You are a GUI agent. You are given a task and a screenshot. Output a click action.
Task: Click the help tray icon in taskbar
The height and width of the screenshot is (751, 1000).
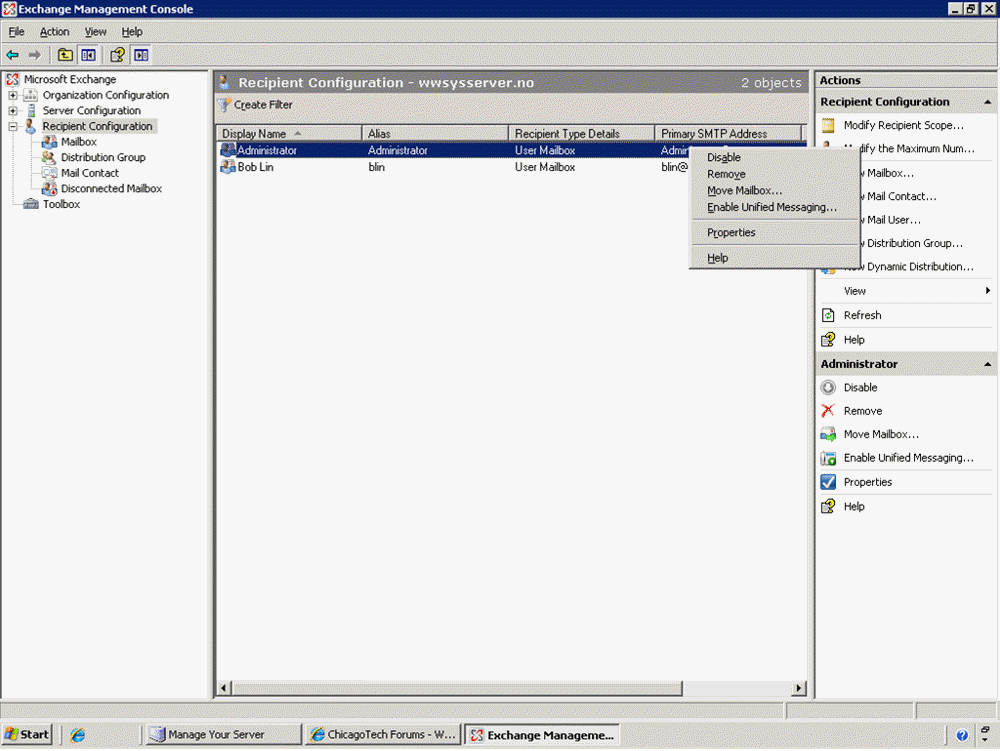(x=962, y=735)
